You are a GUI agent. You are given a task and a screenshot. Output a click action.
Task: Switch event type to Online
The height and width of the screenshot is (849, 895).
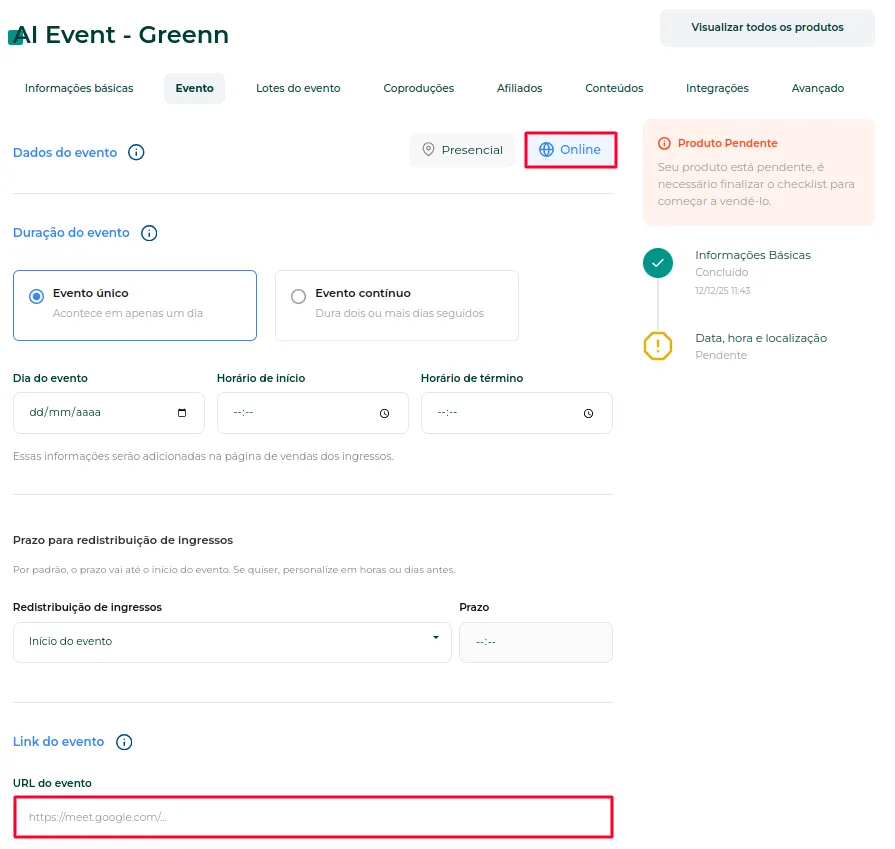point(570,150)
